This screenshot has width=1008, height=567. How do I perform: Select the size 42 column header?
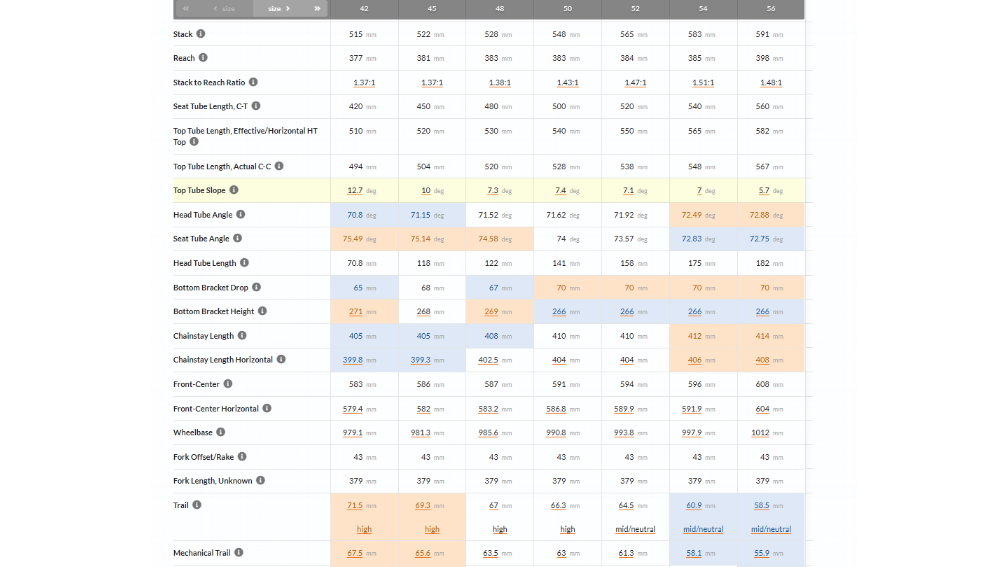[364, 8]
